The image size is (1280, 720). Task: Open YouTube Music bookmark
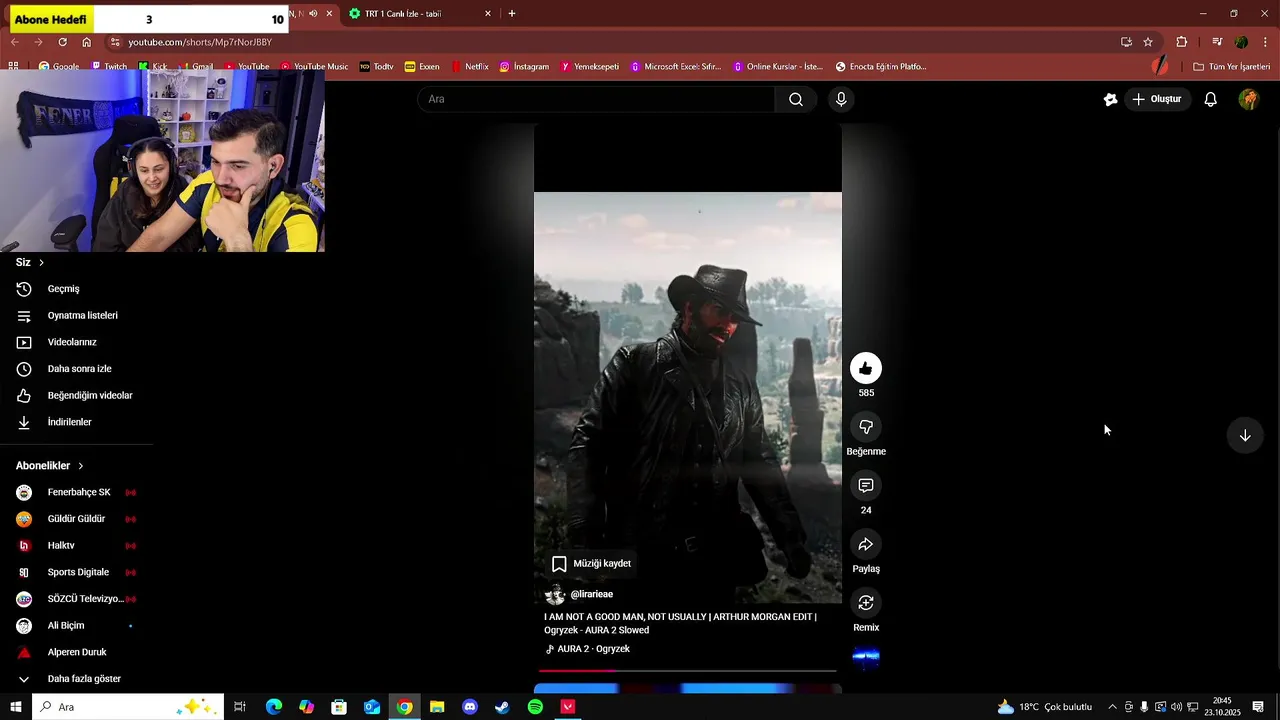coord(314,67)
